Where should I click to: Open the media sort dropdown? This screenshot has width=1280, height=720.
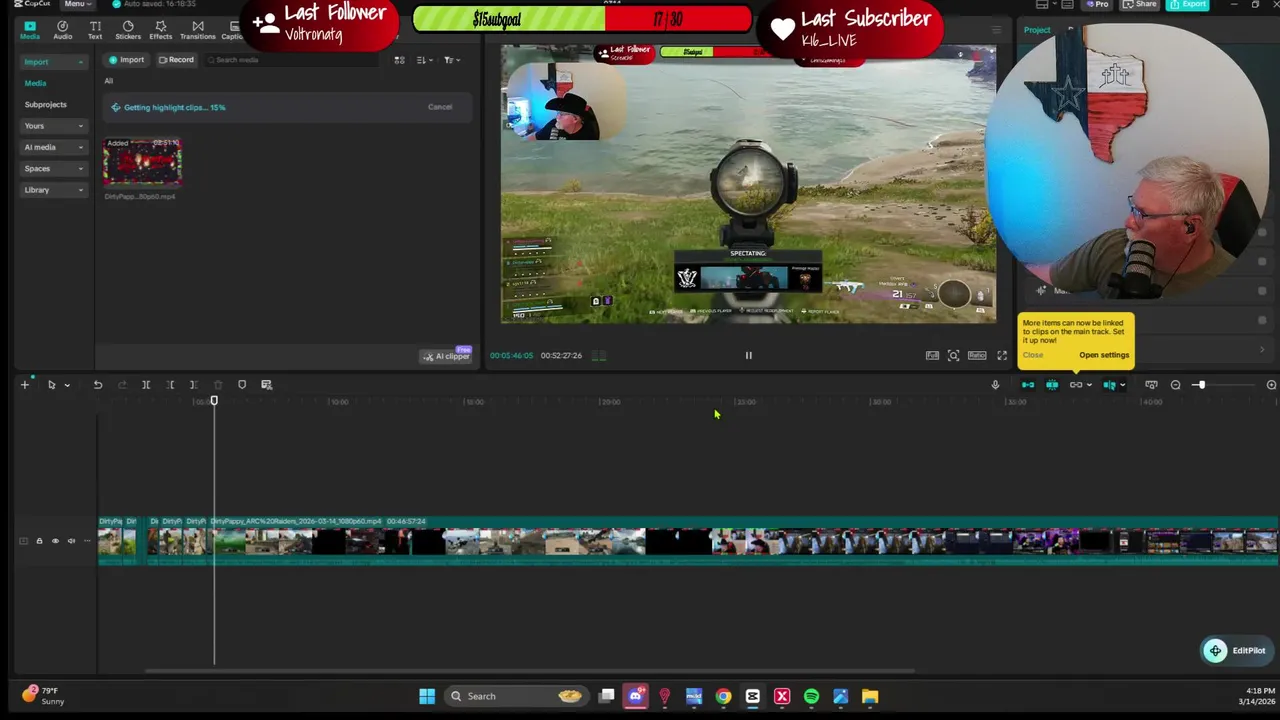pos(424,60)
